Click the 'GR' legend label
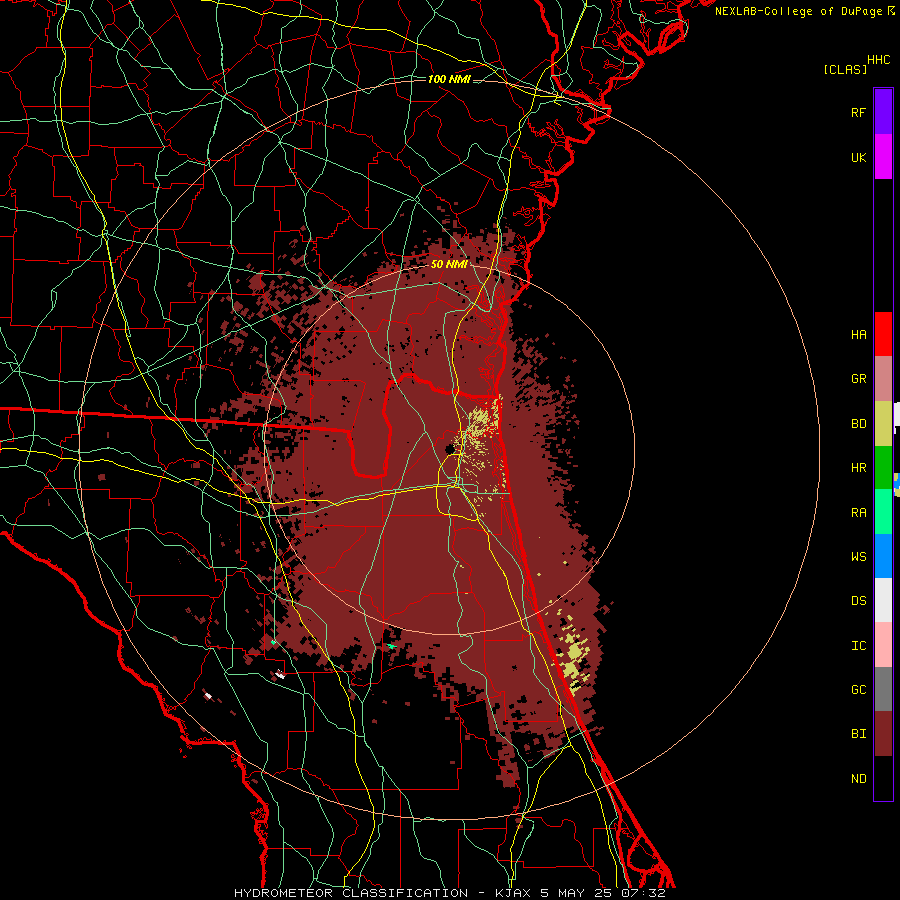Viewport: 900px width, 900px height. point(858,379)
